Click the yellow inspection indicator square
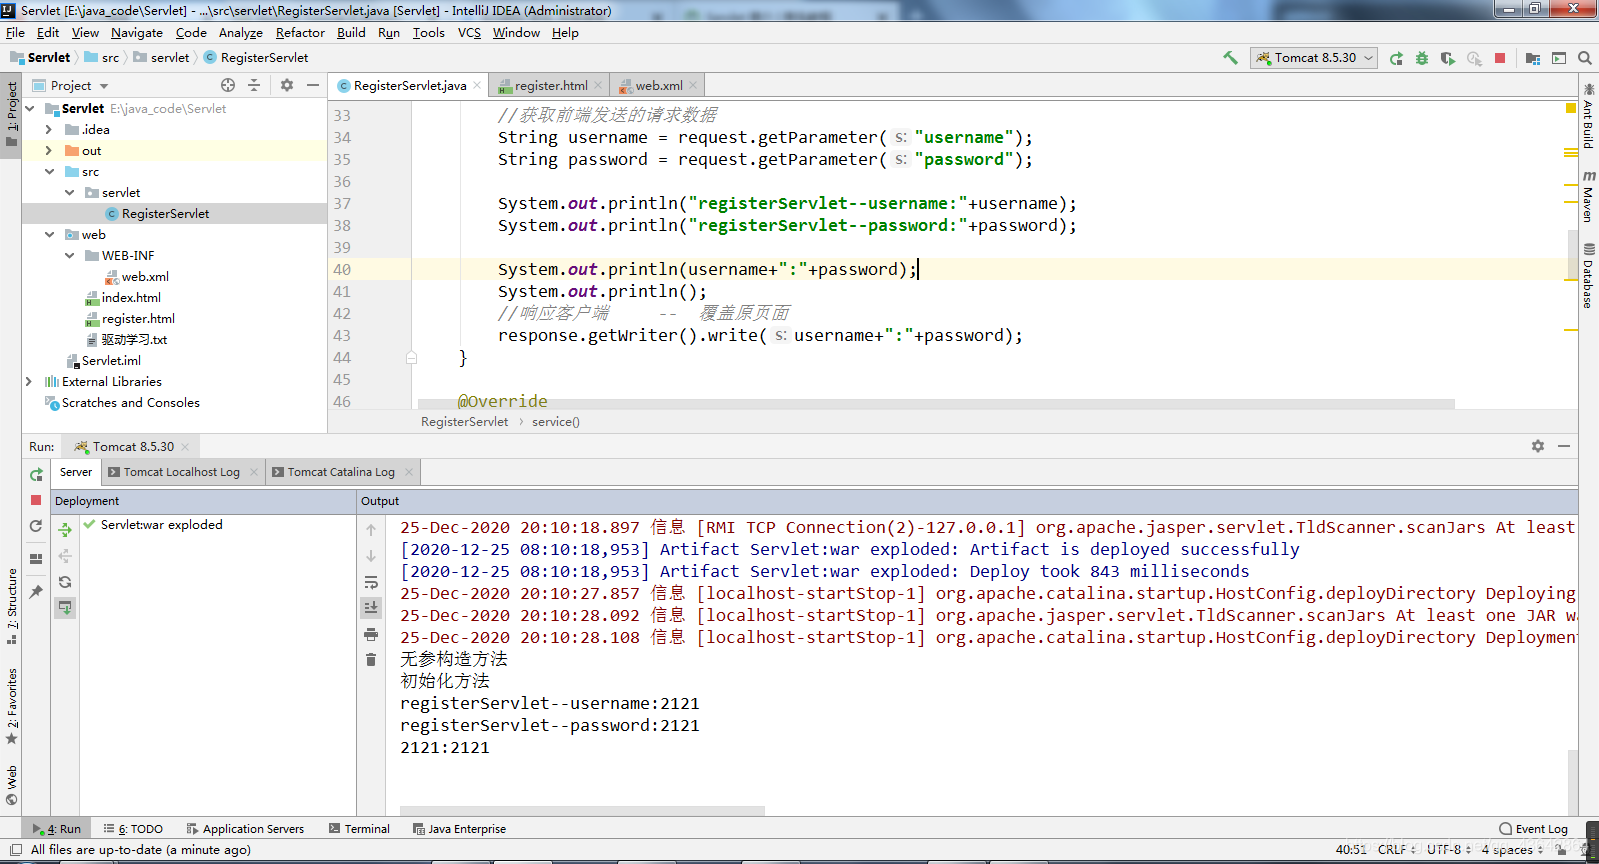The image size is (1599, 864). pos(1570,107)
